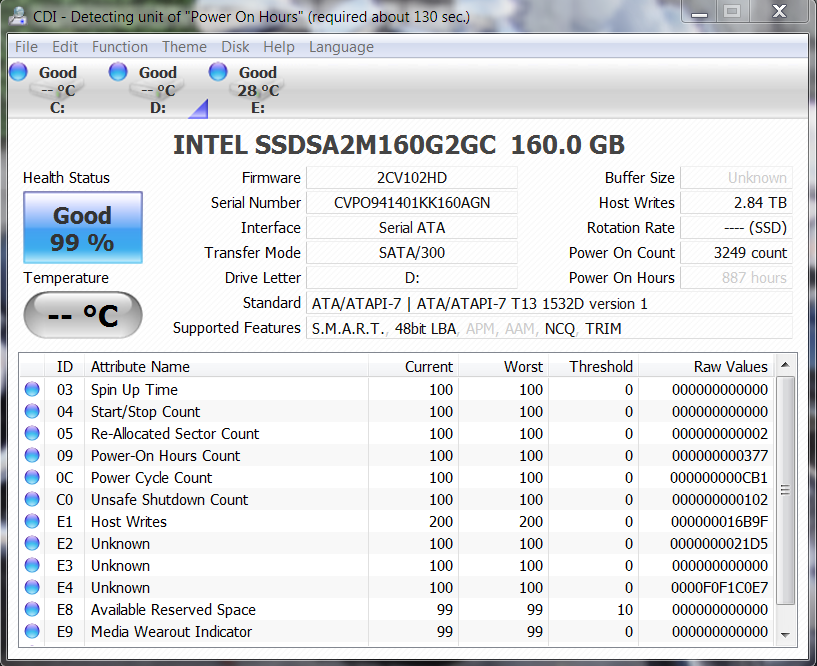This screenshot has width=817, height=666.
Task: Click the Temperature display button
Action: click(83, 316)
